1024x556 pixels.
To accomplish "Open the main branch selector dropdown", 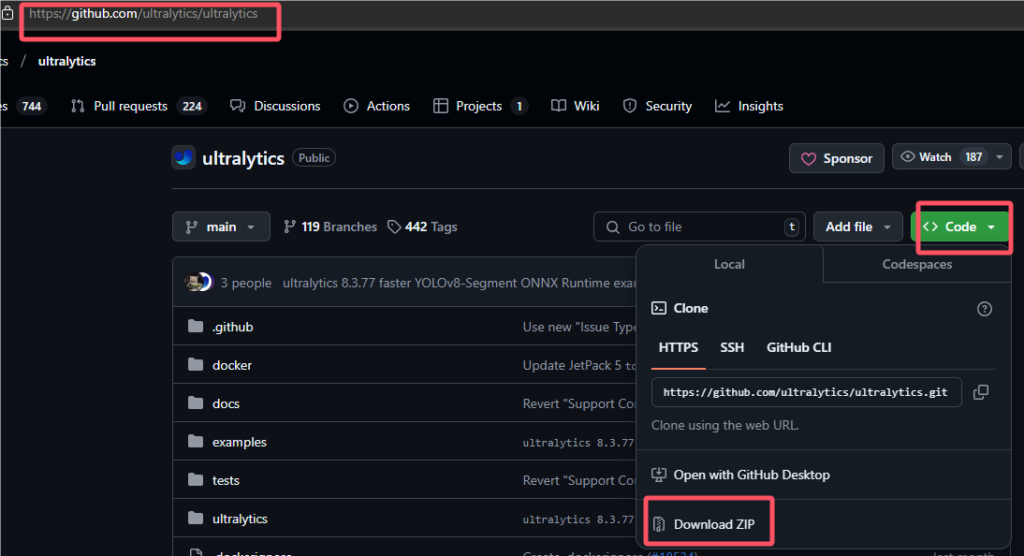I will [221, 227].
